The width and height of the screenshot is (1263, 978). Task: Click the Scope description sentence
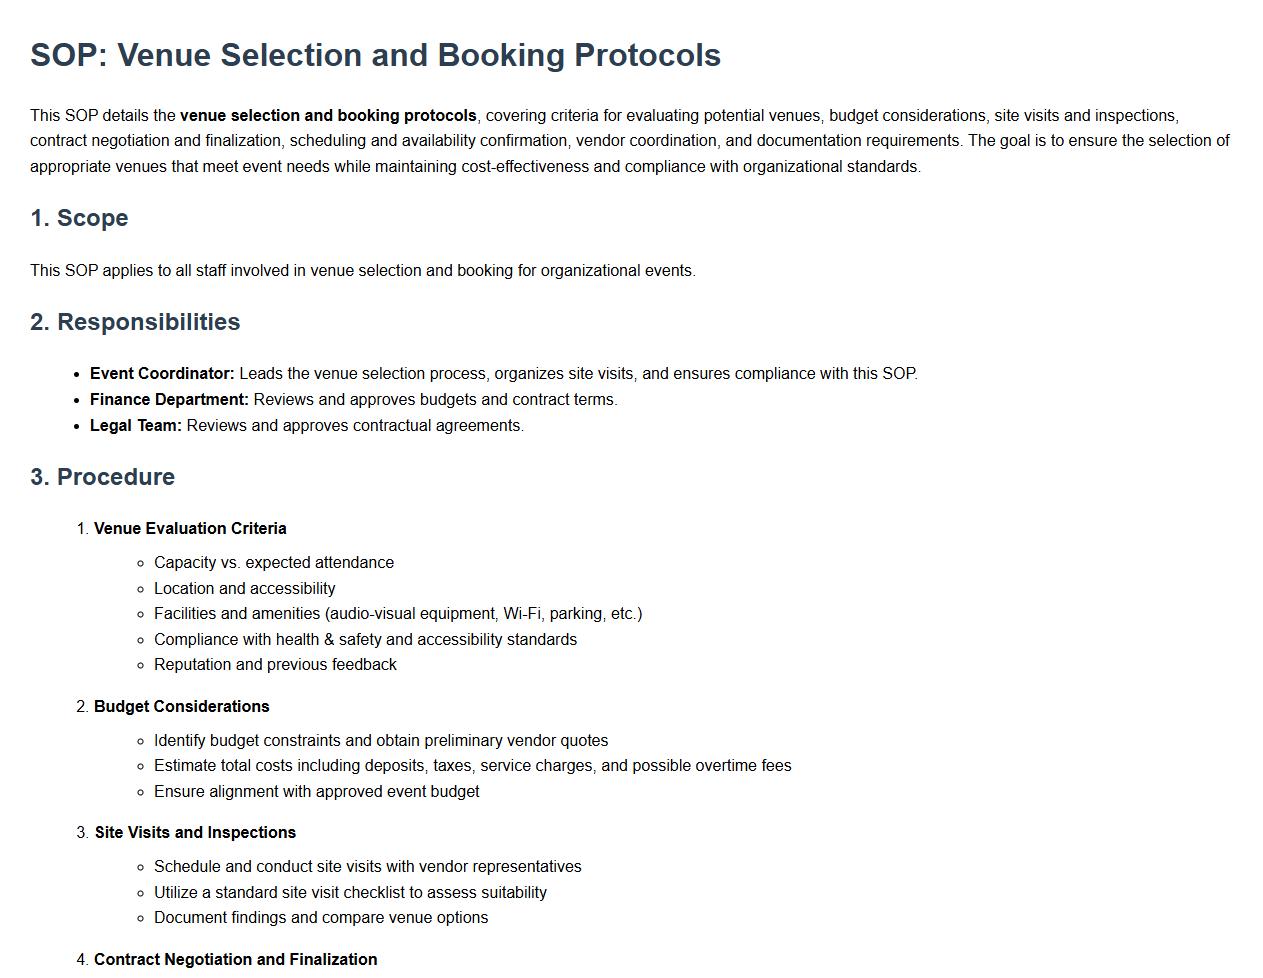362,271
